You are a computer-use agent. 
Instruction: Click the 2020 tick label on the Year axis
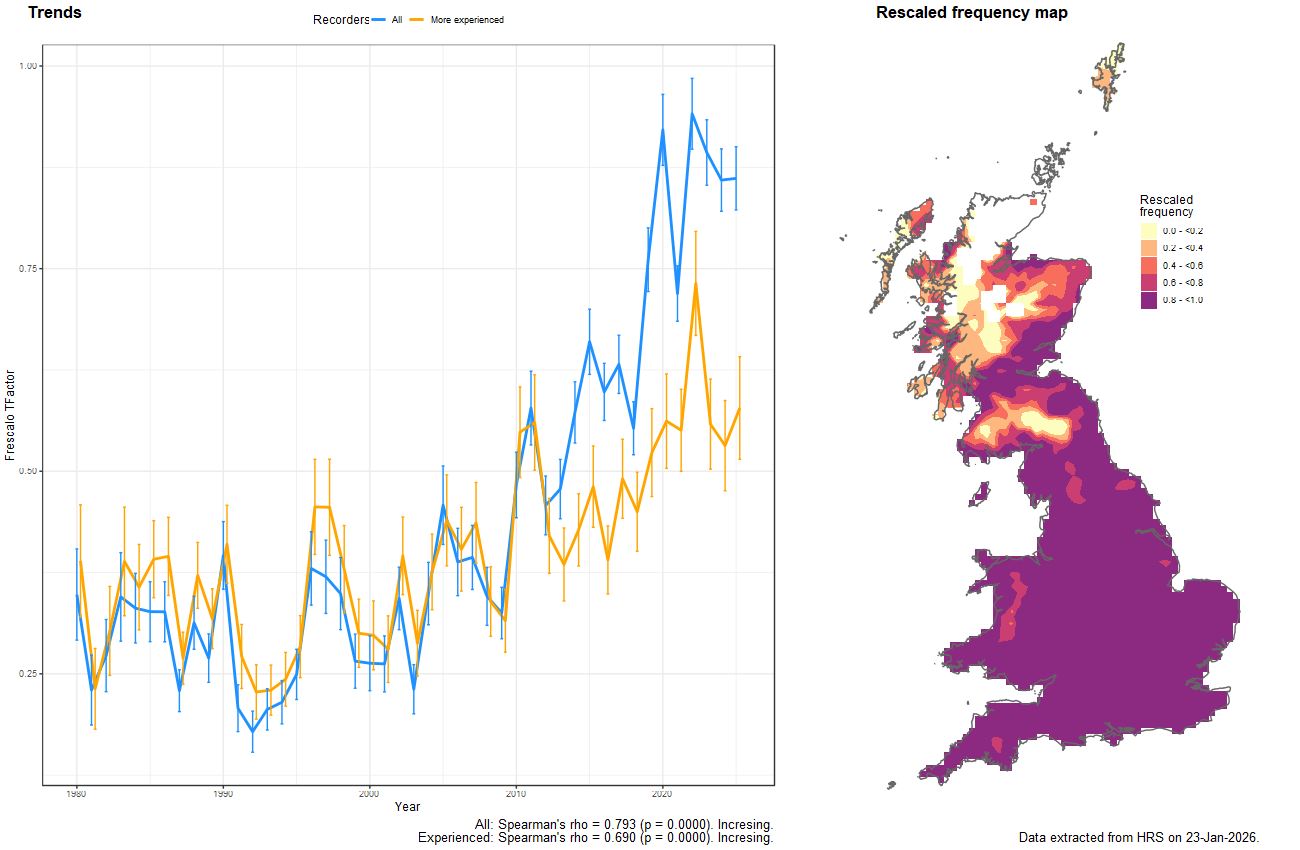pyautogui.click(x=660, y=793)
